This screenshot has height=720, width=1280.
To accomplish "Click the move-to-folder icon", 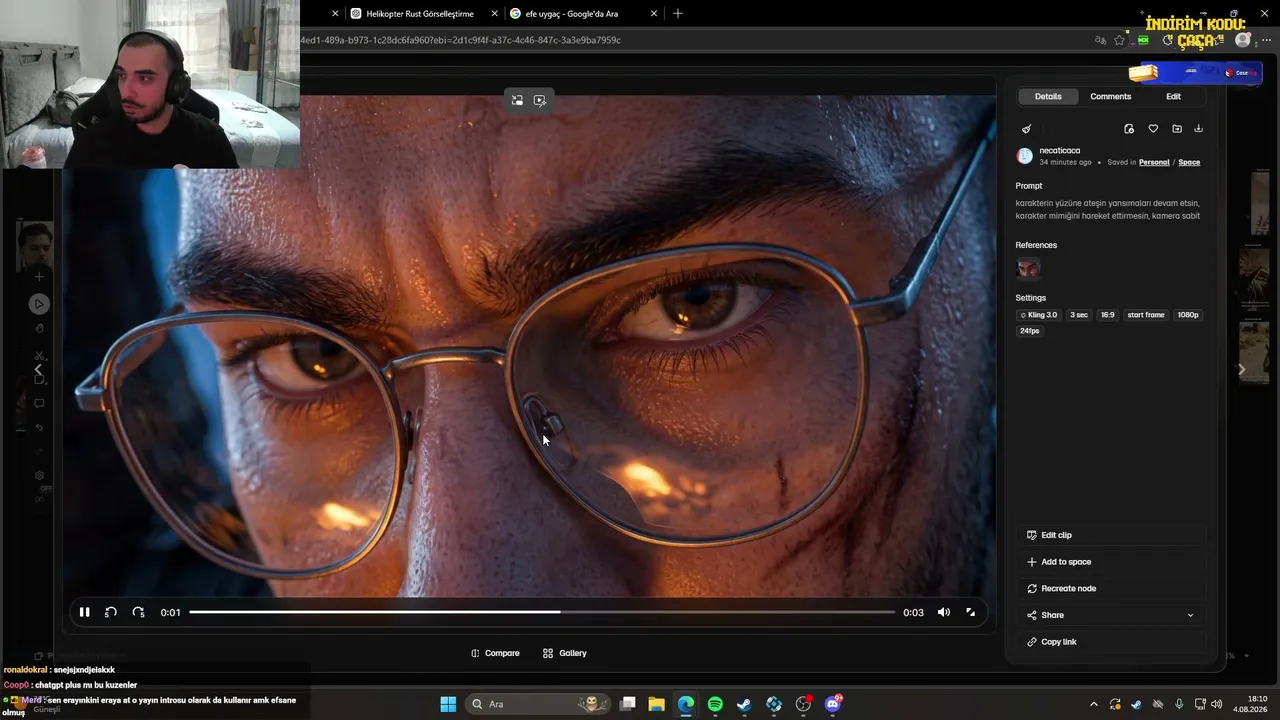I will pos(1177,129).
